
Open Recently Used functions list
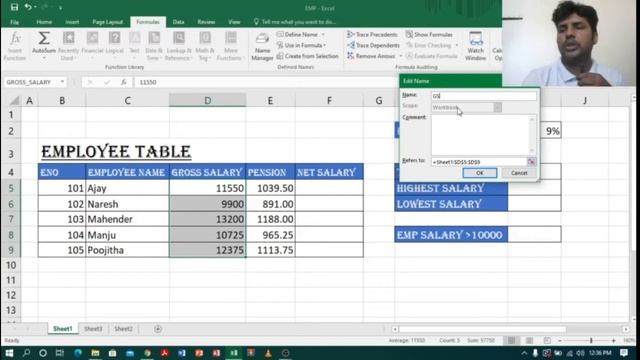pyautogui.click(x=68, y=46)
